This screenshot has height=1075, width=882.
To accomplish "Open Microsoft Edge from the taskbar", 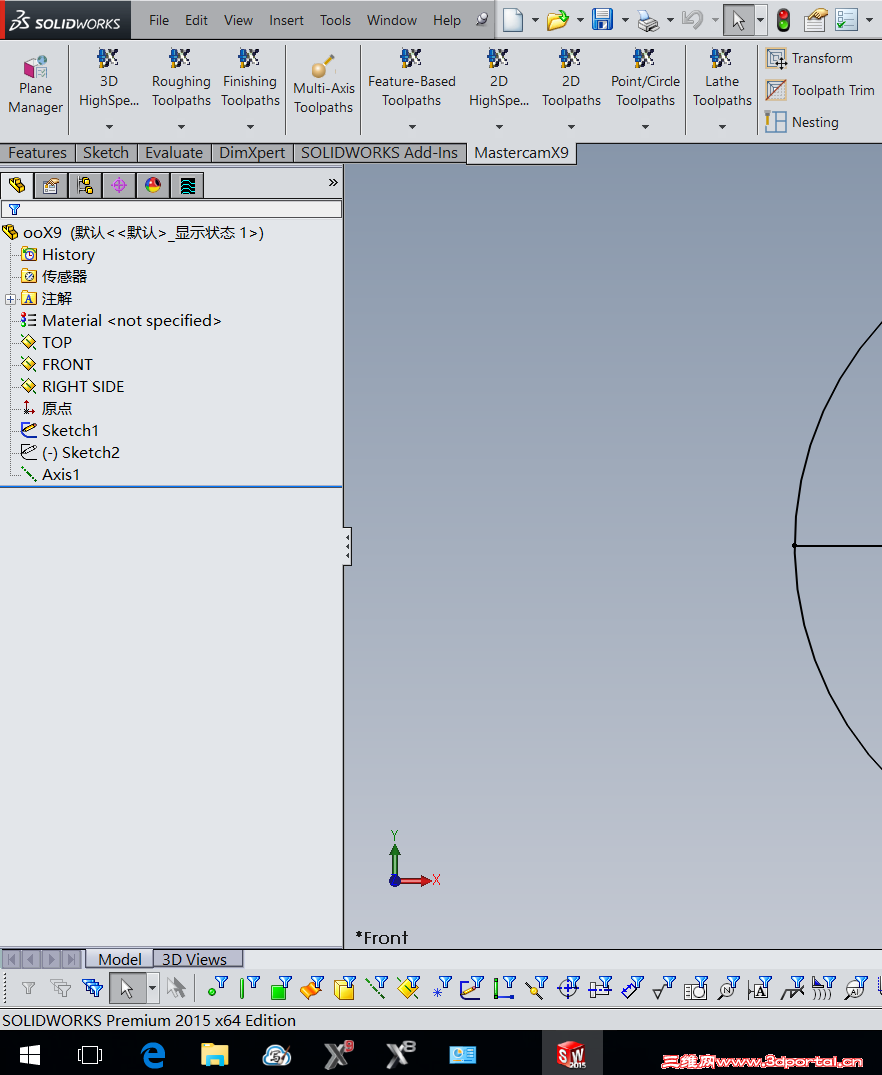I will (152, 1054).
